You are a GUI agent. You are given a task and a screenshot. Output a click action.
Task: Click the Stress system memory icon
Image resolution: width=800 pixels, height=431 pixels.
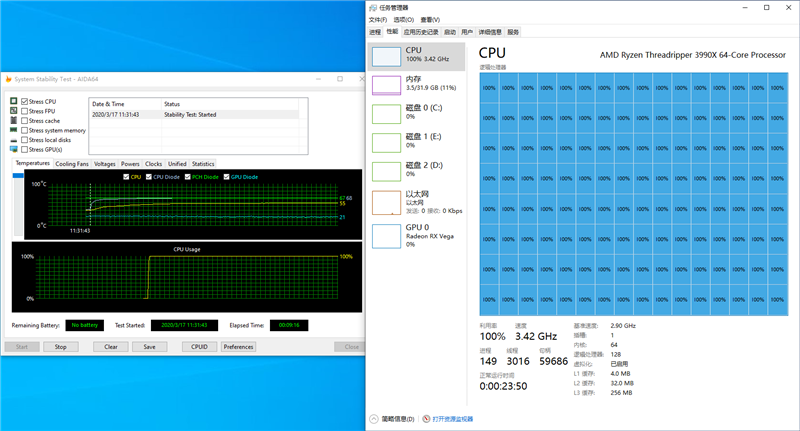point(14,130)
